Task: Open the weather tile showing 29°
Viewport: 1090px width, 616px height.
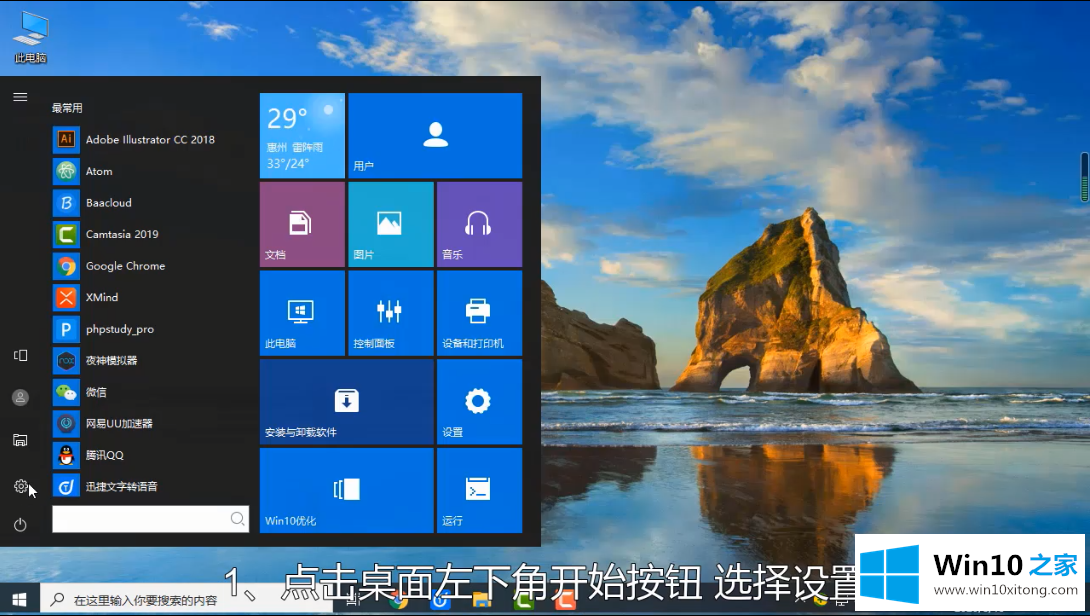Action: point(302,136)
